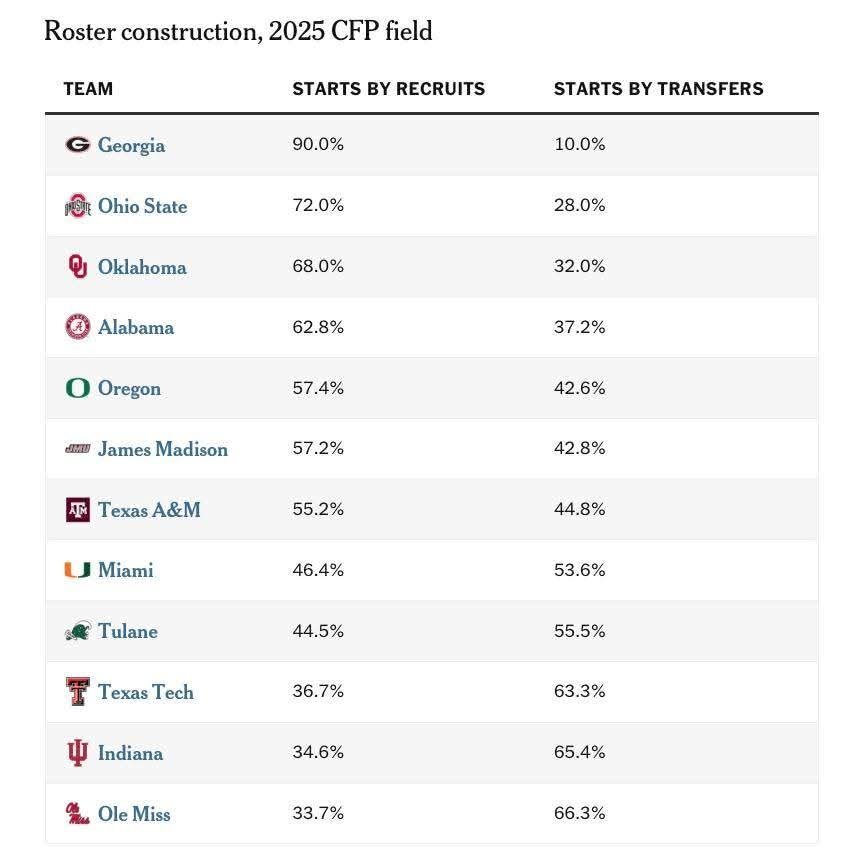
Task: Open the Georgia team link
Action: point(131,145)
